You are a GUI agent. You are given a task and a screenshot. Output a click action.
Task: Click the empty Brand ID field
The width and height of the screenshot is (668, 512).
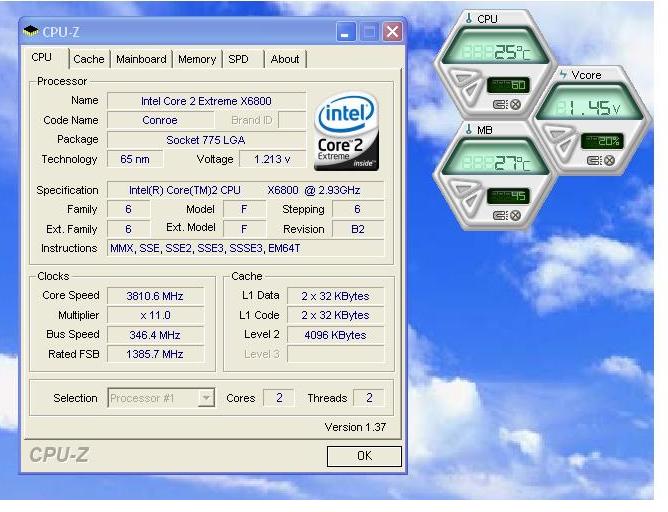coord(292,120)
